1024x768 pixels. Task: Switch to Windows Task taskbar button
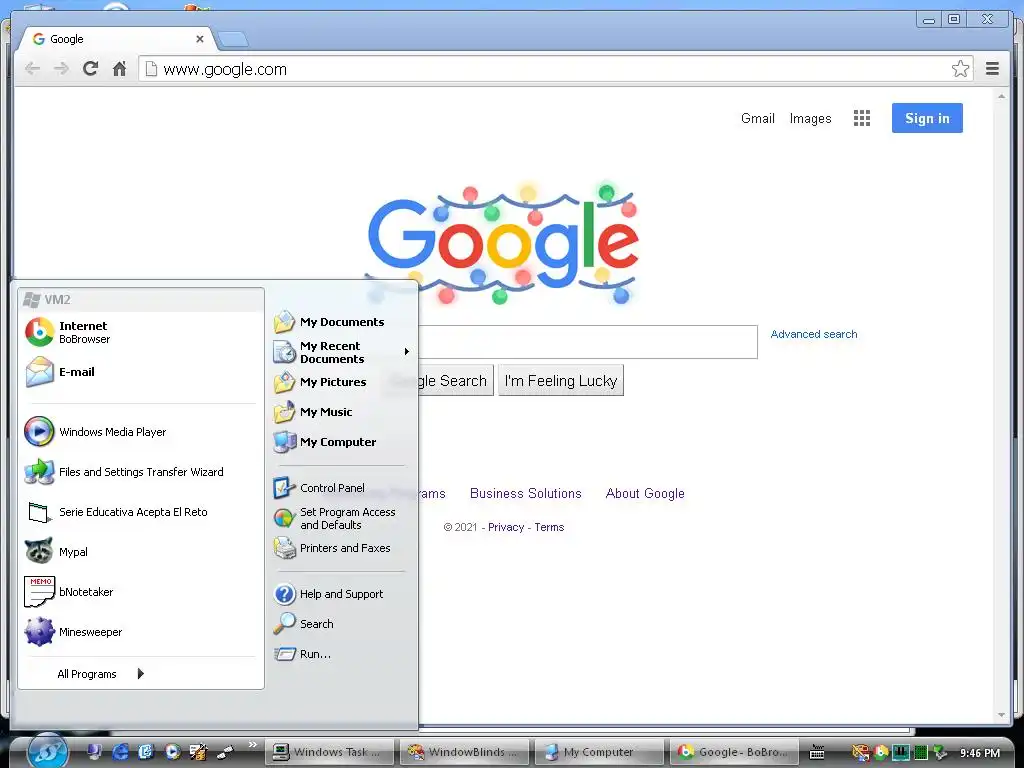pyautogui.click(x=330, y=752)
